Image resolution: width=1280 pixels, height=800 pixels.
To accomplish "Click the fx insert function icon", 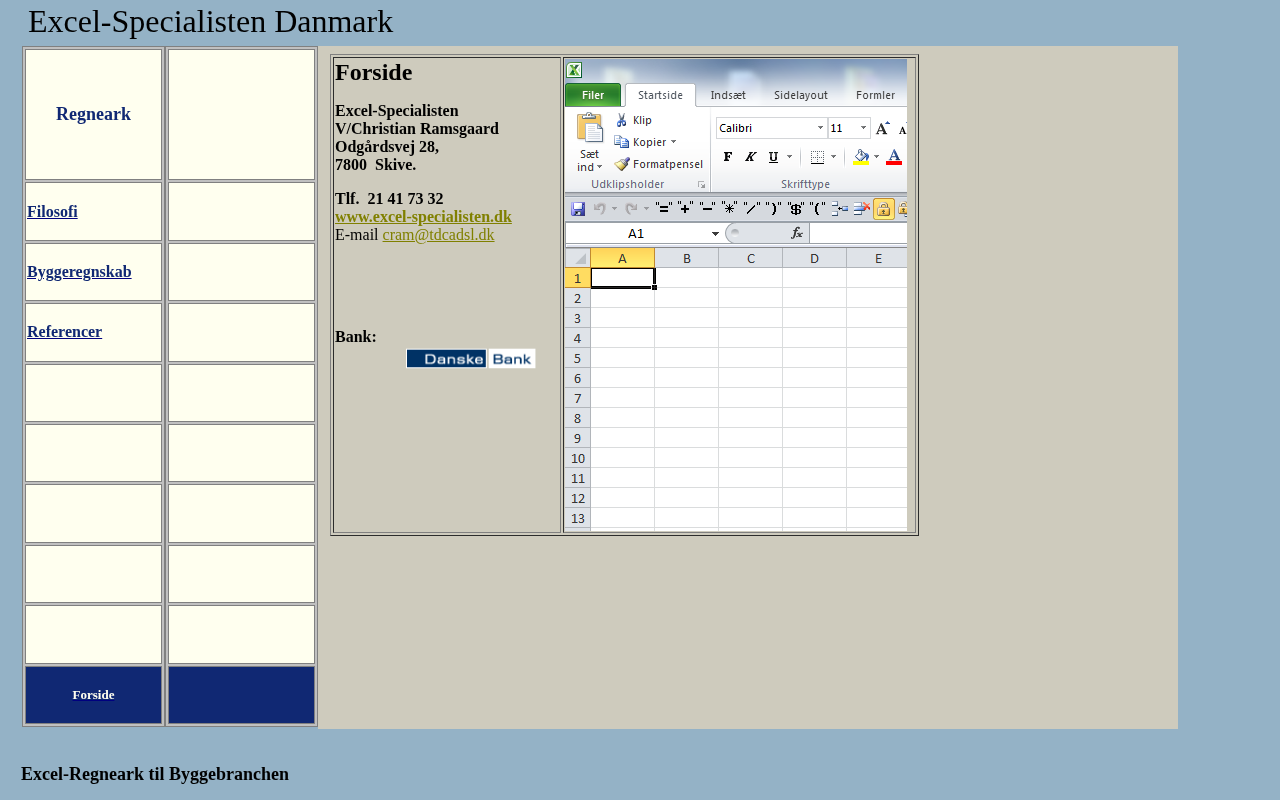I will pyautogui.click(x=796, y=233).
